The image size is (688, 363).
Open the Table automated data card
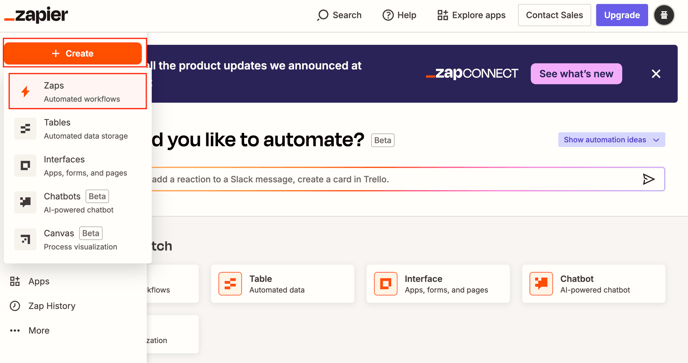283,284
